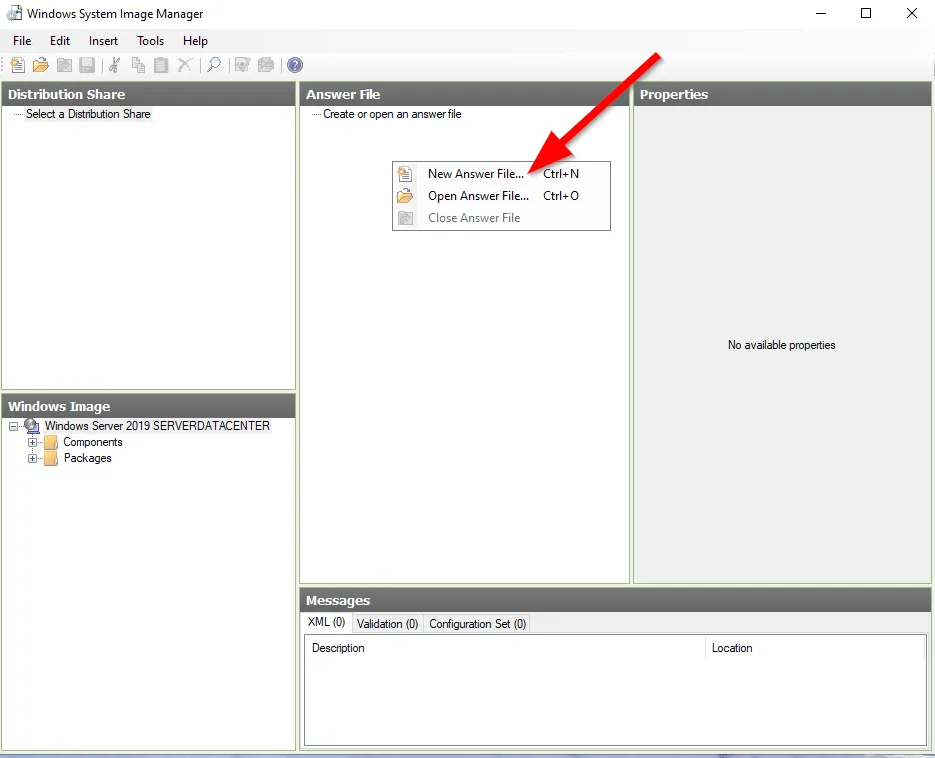Collapse the Windows Server 2019 SERVERDATACENTER node
Image resolution: width=935 pixels, height=758 pixels.
[x=13, y=426]
